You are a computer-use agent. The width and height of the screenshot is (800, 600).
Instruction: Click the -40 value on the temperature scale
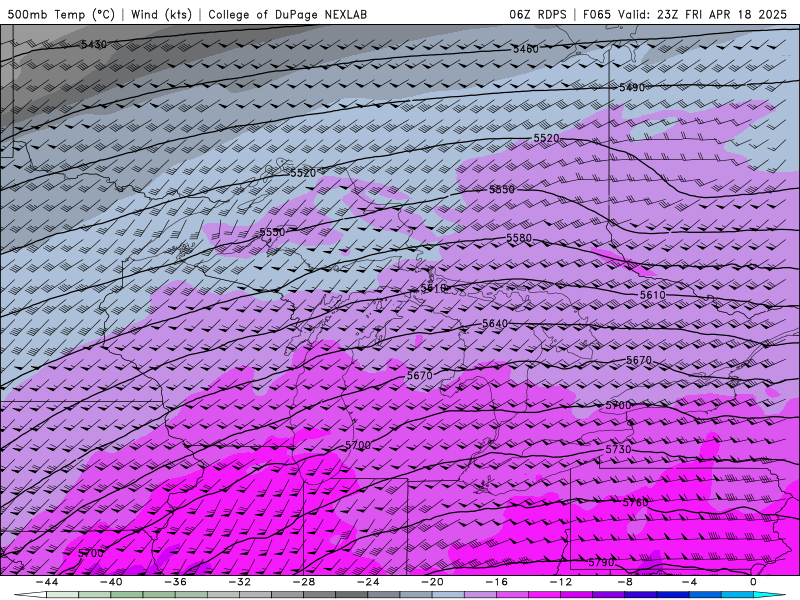point(111,582)
